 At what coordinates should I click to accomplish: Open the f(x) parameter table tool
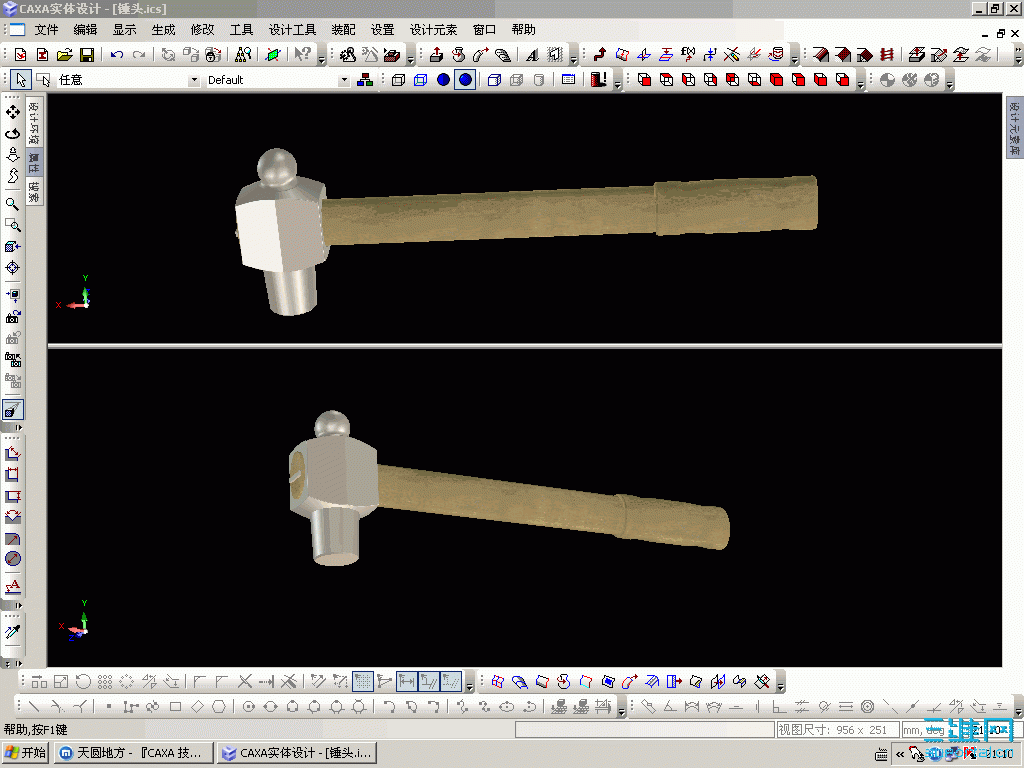[x=688, y=54]
